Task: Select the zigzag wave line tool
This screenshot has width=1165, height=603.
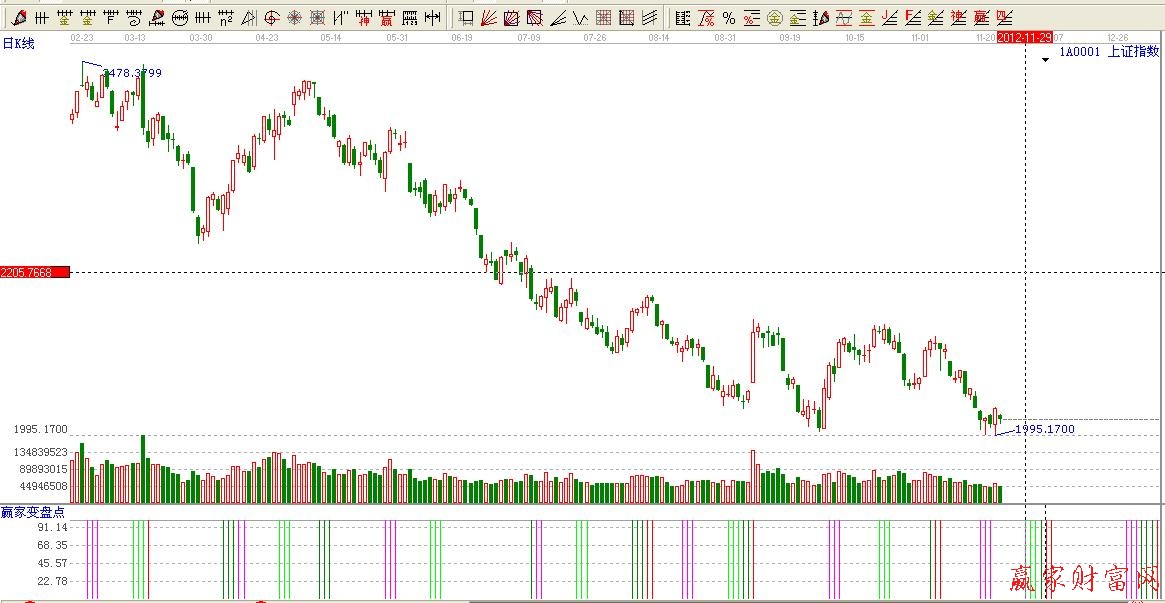Action: click(x=580, y=17)
